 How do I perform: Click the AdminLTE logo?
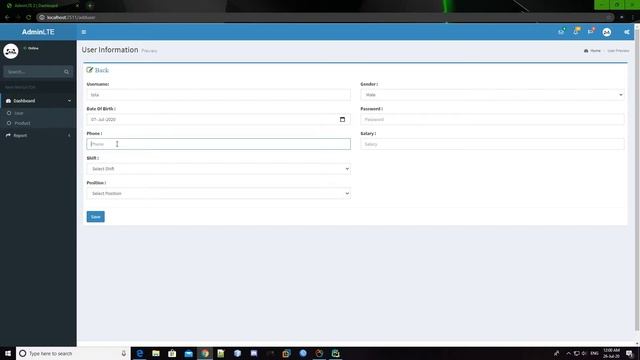tap(38, 32)
